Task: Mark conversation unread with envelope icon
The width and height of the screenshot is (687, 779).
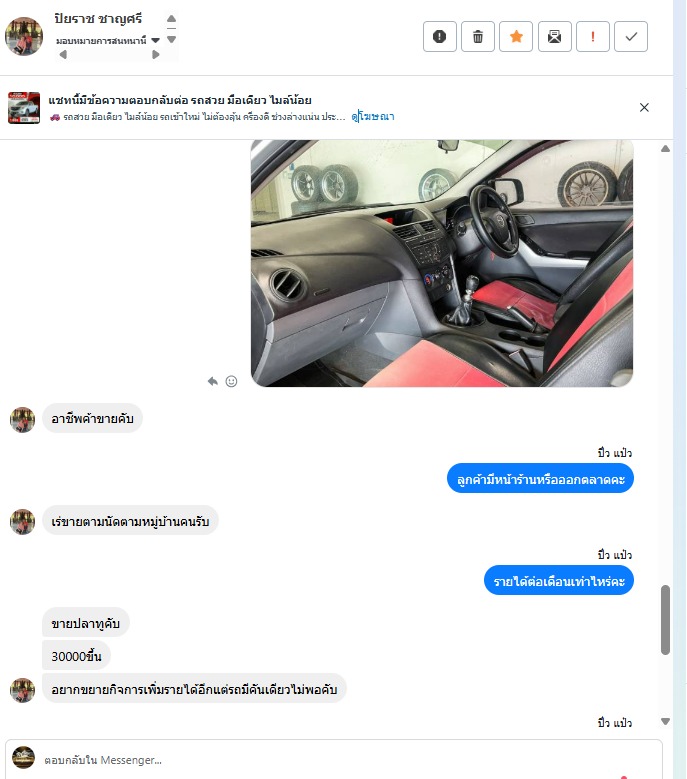Action: click(x=554, y=36)
